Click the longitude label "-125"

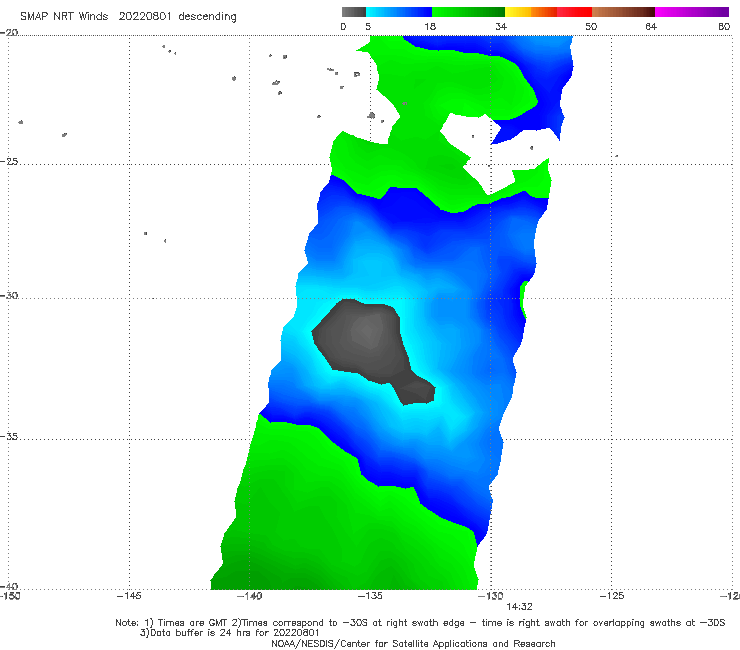pos(612,596)
